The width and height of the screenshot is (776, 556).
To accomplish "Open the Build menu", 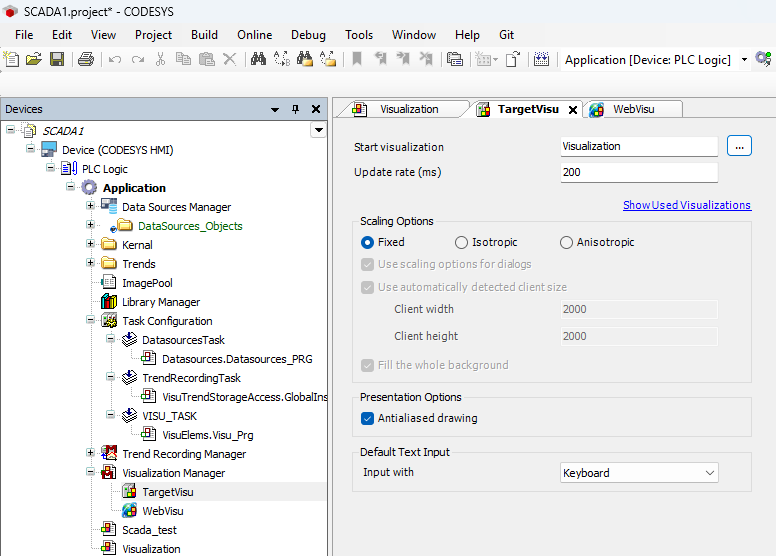I will coord(204,35).
